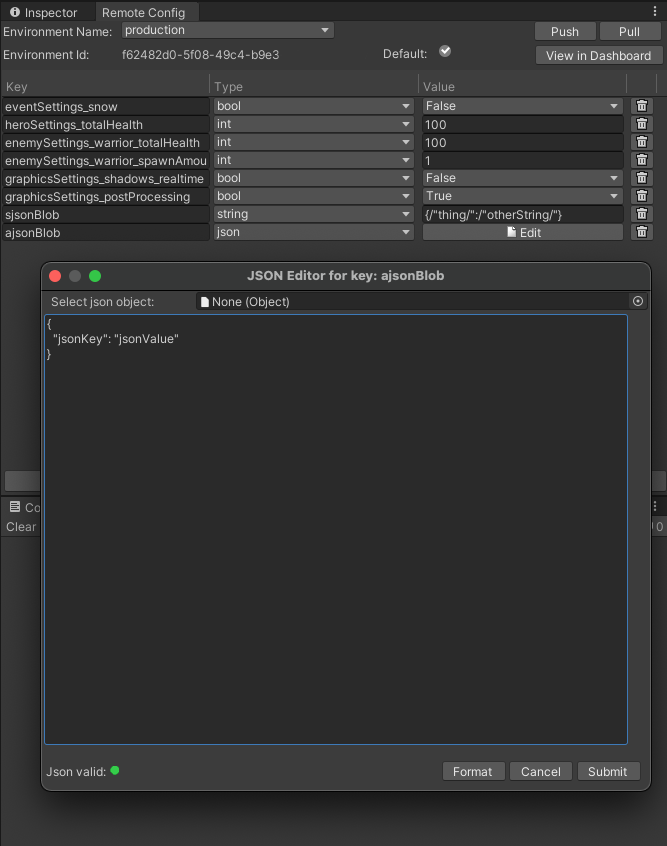Toggle the Default environment checkbox
The image size is (667, 846).
click(445, 52)
